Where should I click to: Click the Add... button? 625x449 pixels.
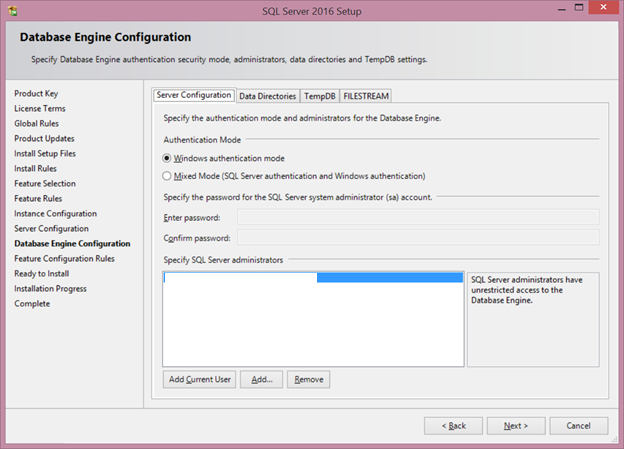pos(261,379)
